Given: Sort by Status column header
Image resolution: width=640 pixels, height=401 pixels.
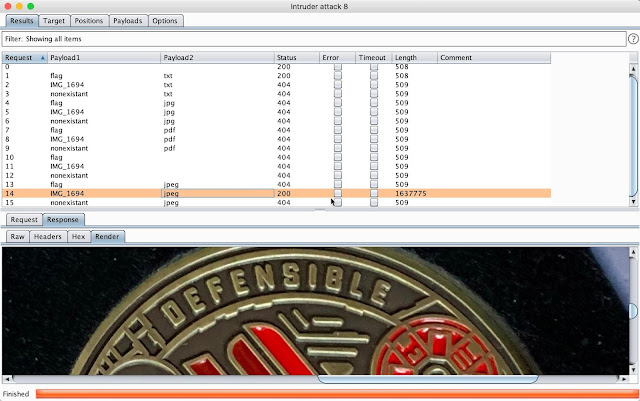Looking at the screenshot, I should 297,58.
